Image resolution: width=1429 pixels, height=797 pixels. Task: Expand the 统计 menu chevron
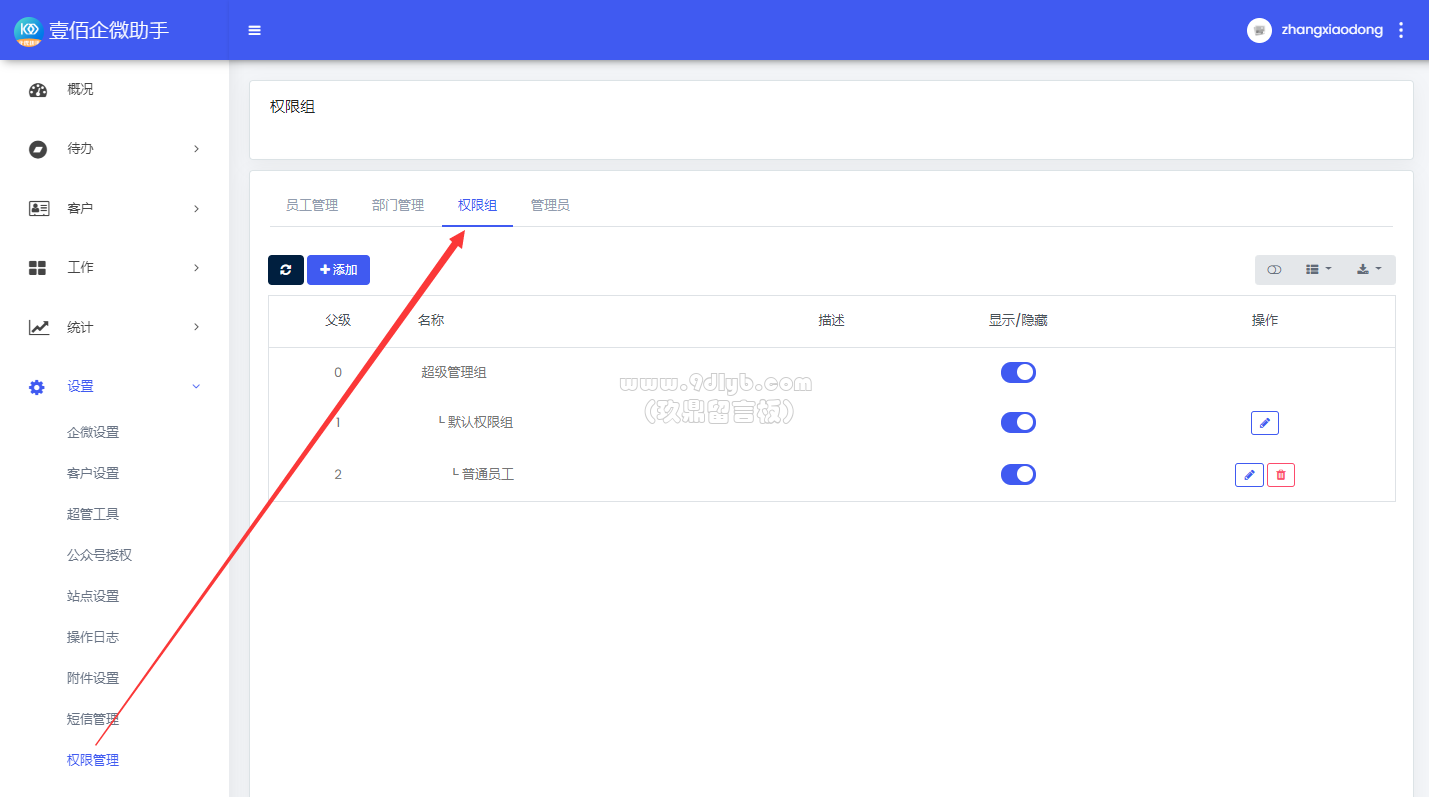click(x=196, y=327)
